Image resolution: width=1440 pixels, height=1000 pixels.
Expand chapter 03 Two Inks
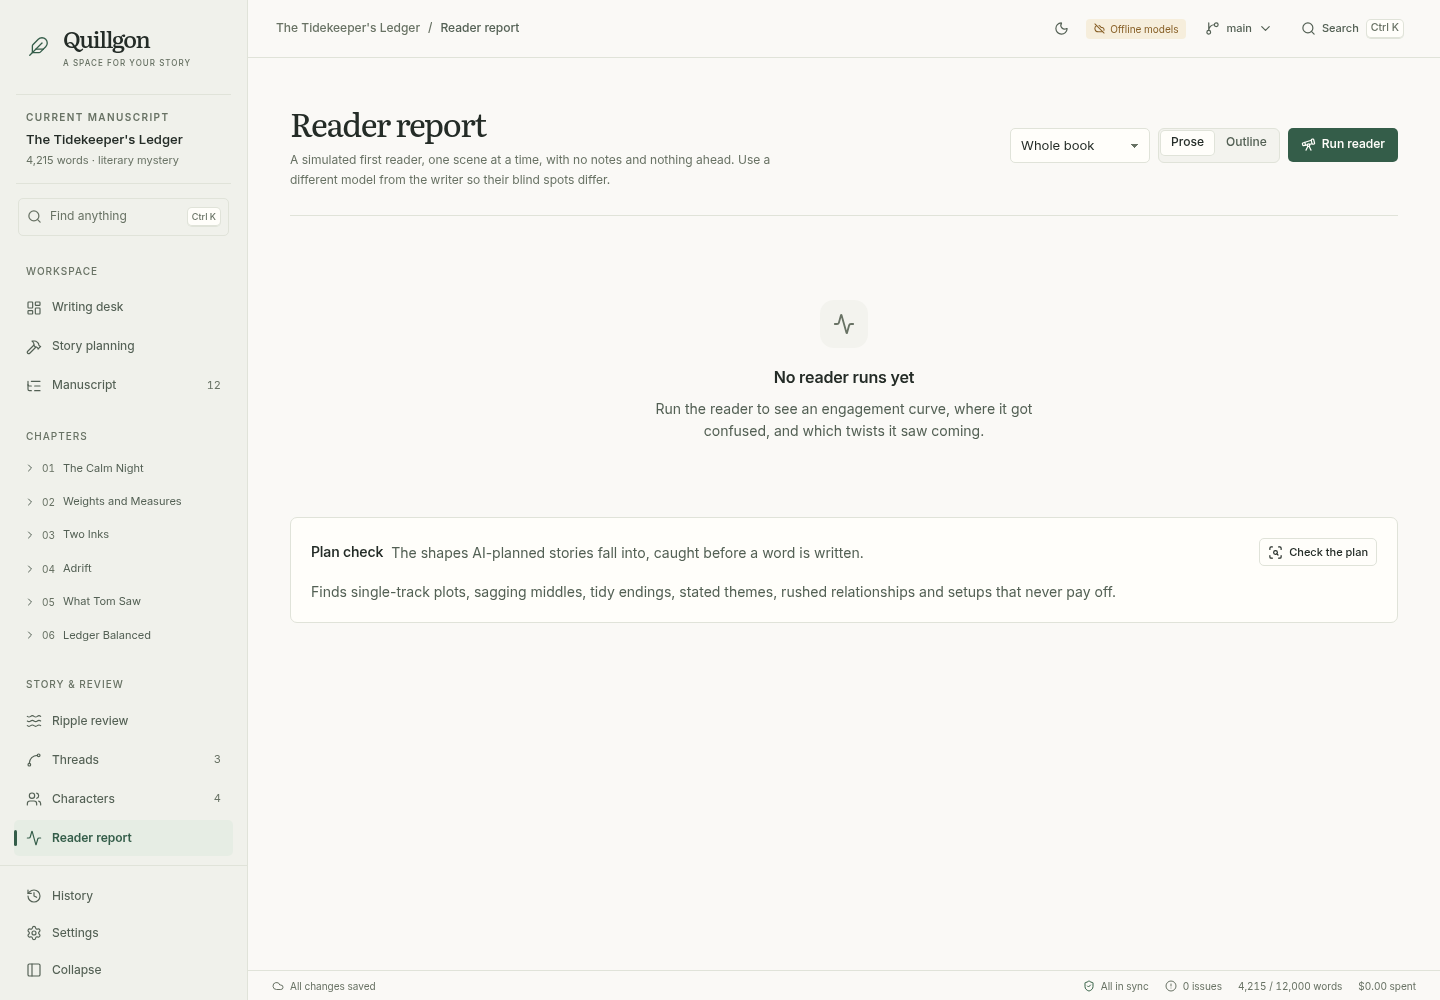click(x=30, y=535)
